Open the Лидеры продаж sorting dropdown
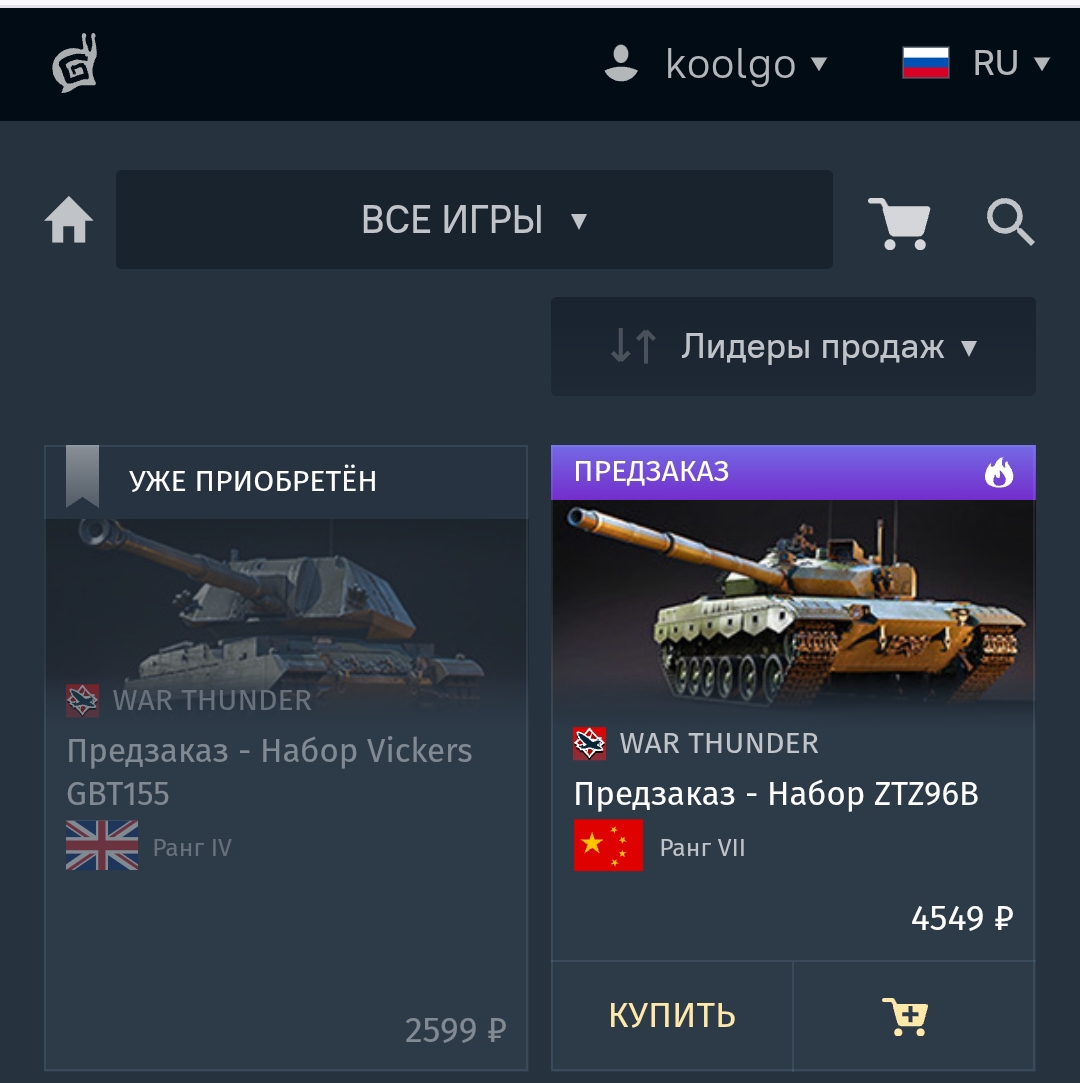Screen dimensions: 1080x1083 pyautogui.click(x=793, y=346)
